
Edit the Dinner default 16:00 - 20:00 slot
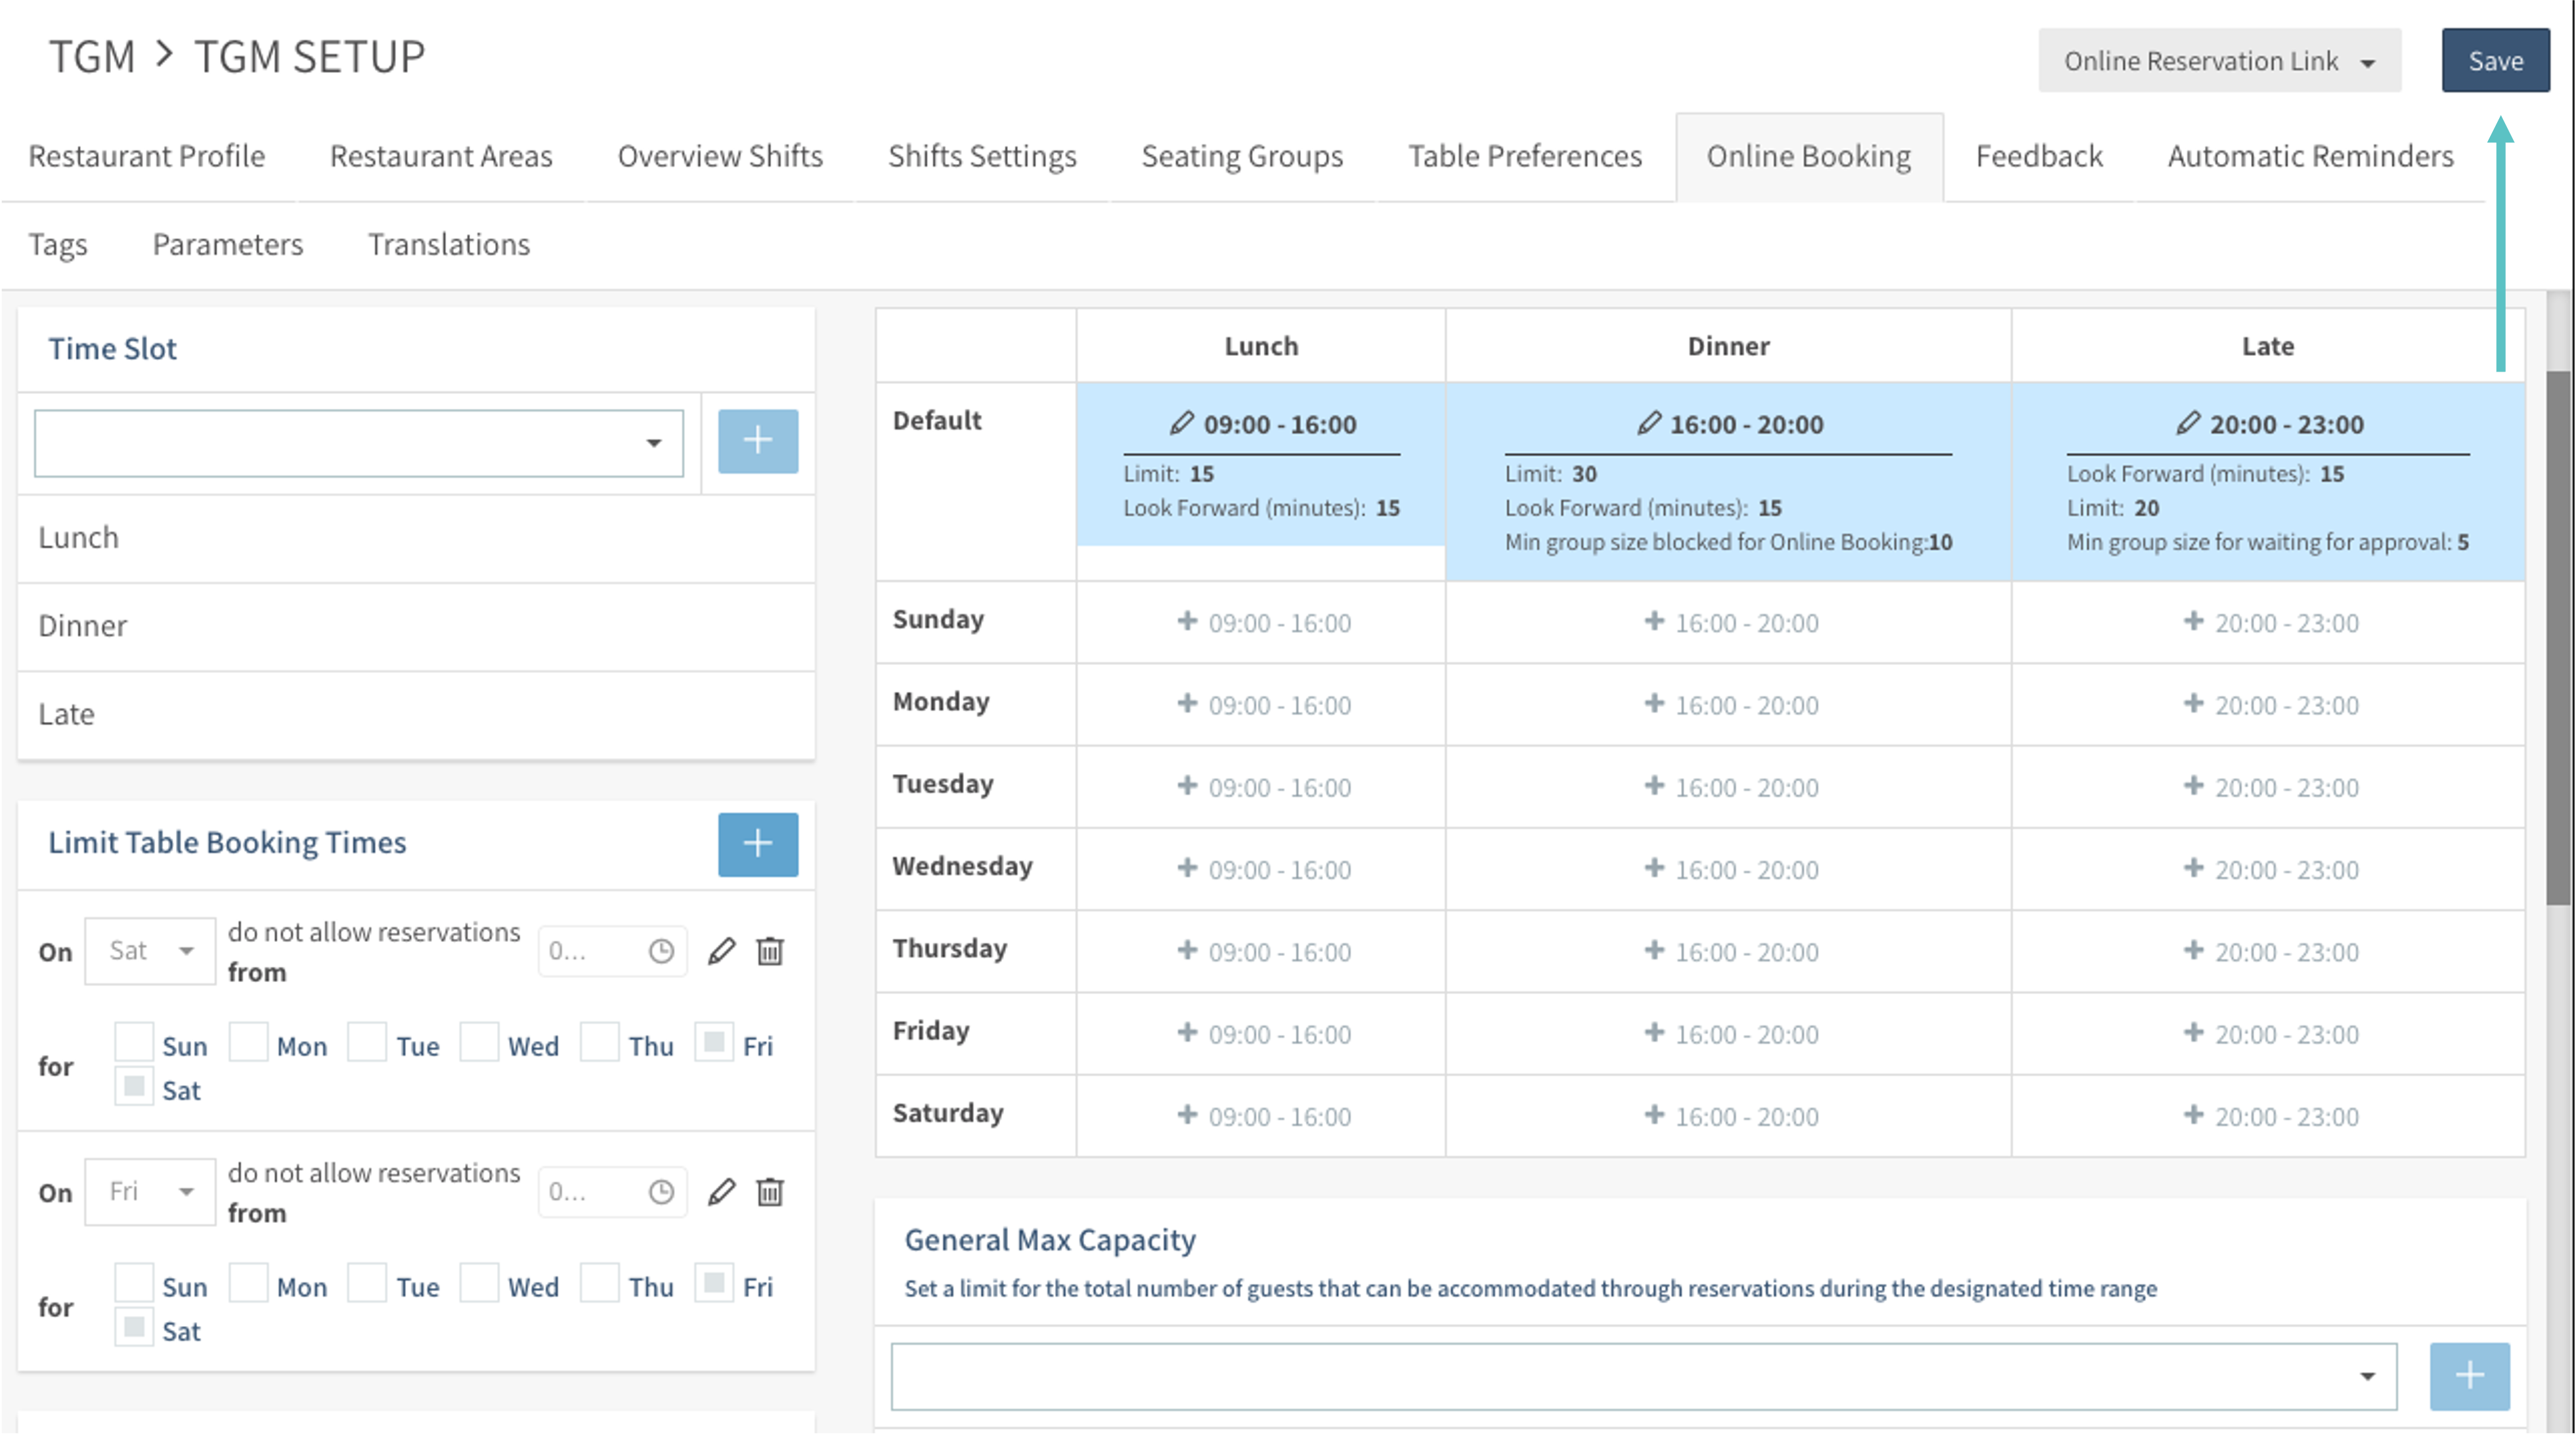tap(1648, 424)
